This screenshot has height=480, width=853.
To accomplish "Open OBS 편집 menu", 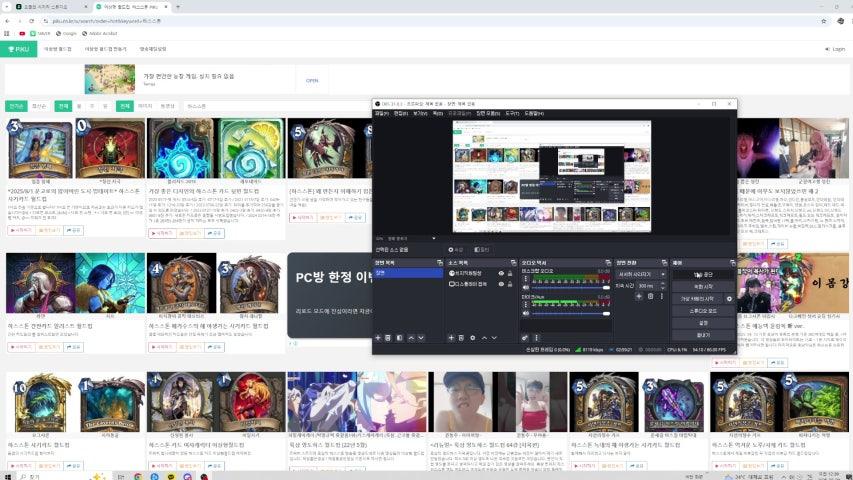I will pyautogui.click(x=400, y=113).
